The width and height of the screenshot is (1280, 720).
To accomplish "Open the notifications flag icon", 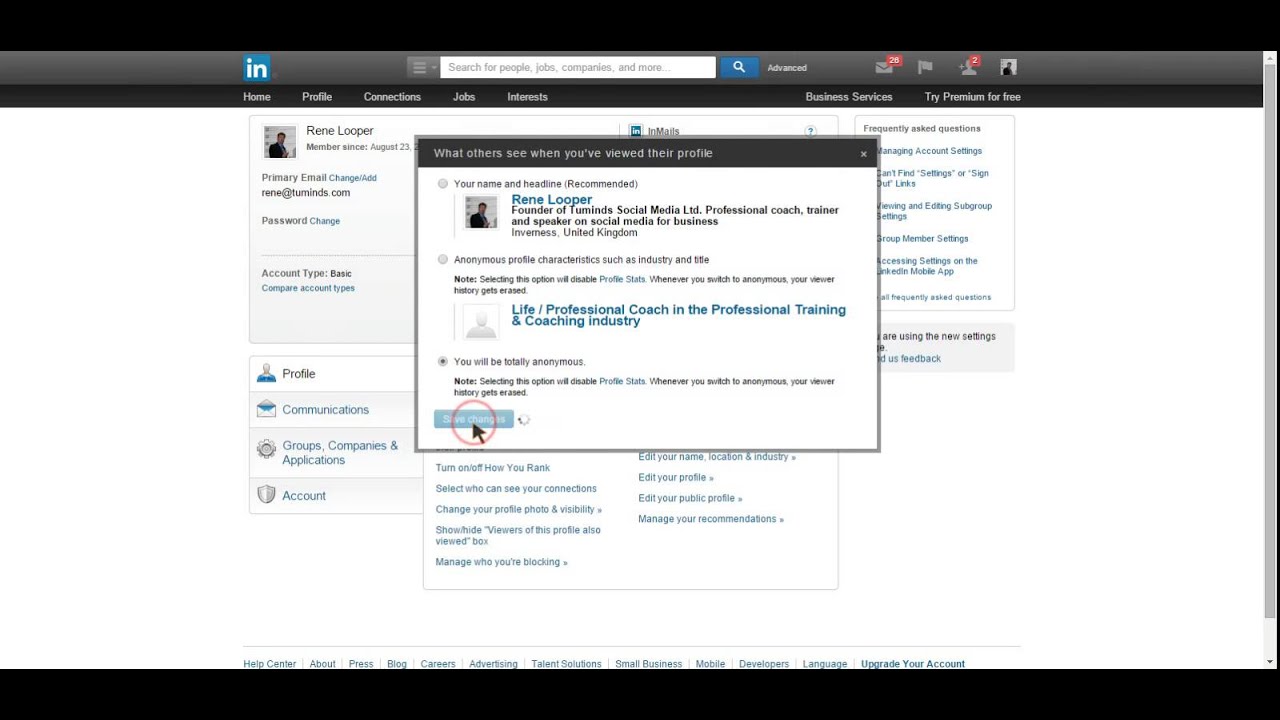I will tap(925, 67).
